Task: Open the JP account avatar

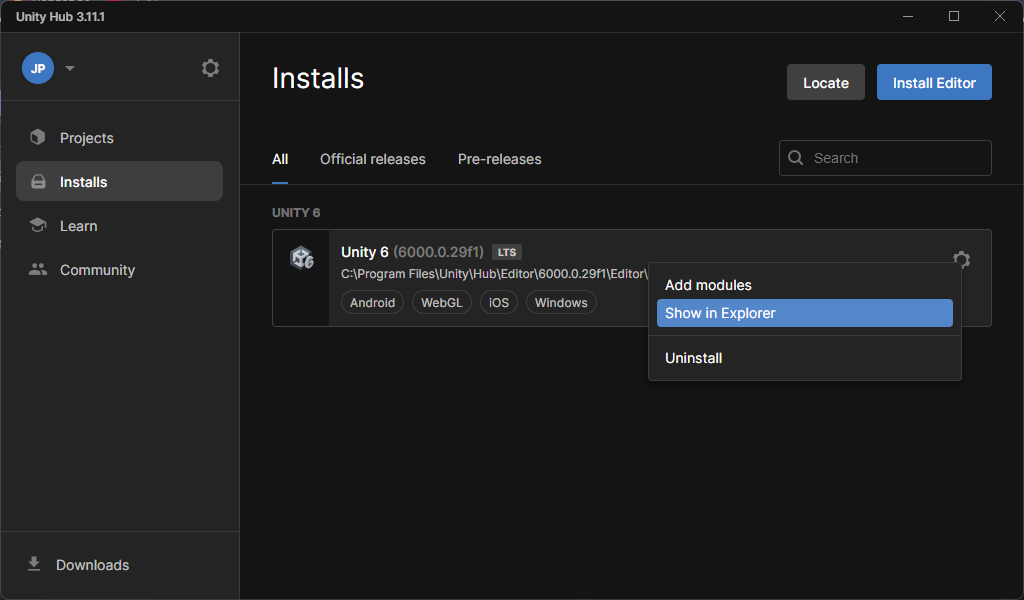Action: pyautogui.click(x=38, y=68)
